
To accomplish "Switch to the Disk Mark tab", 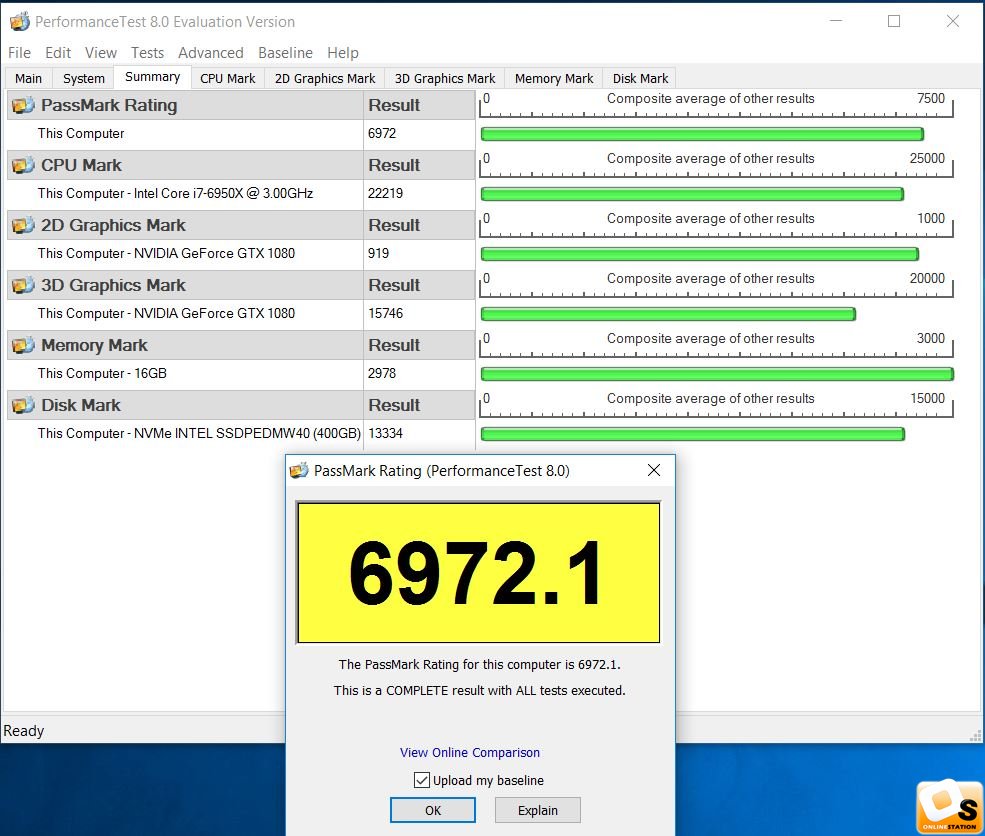I will point(640,79).
